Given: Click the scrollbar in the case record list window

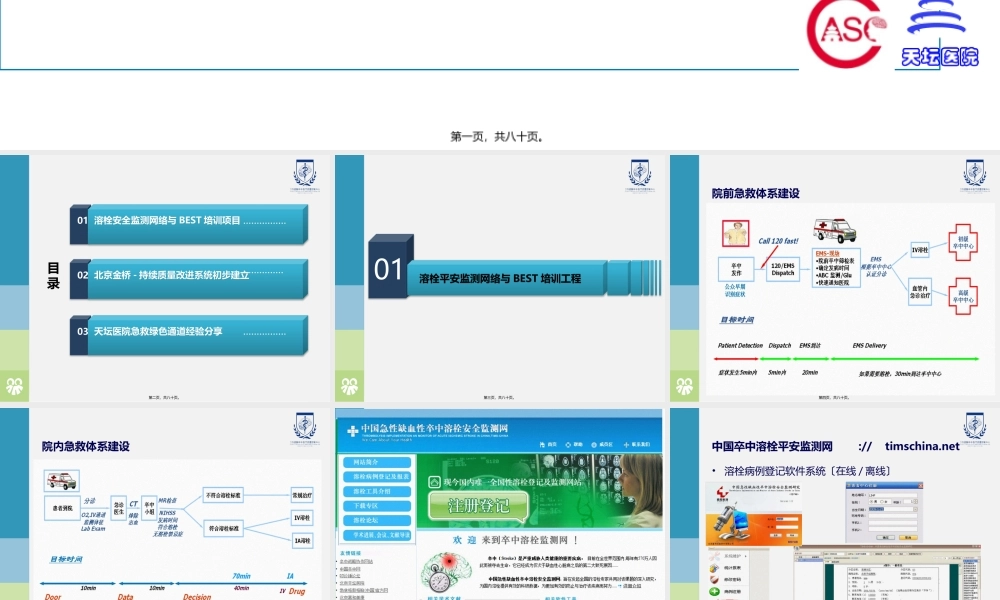Looking at the screenshot, I should coord(960,576).
